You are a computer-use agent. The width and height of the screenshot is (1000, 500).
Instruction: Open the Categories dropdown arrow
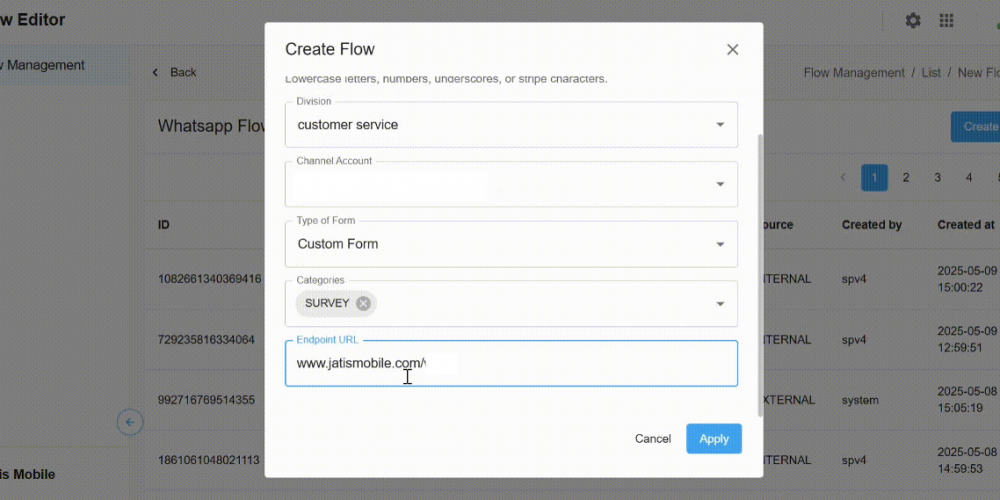pyautogui.click(x=719, y=304)
